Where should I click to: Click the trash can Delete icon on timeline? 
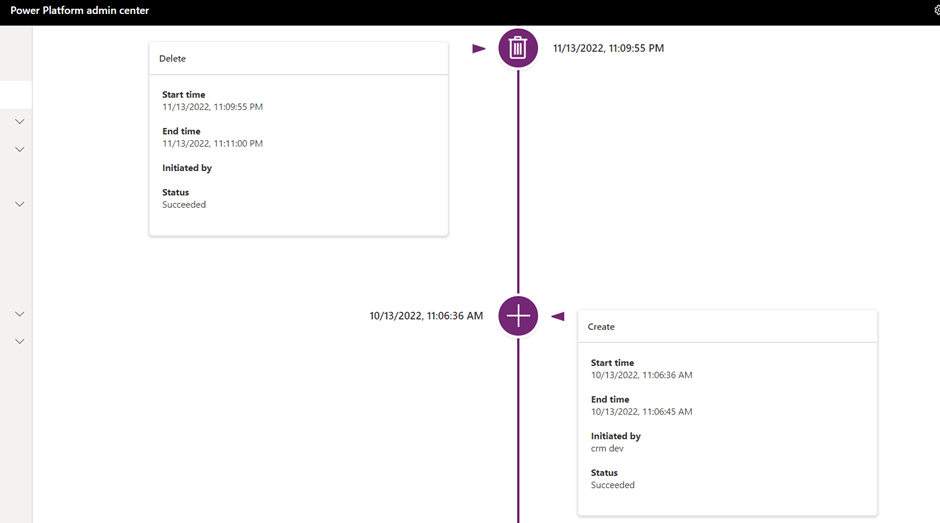click(518, 48)
